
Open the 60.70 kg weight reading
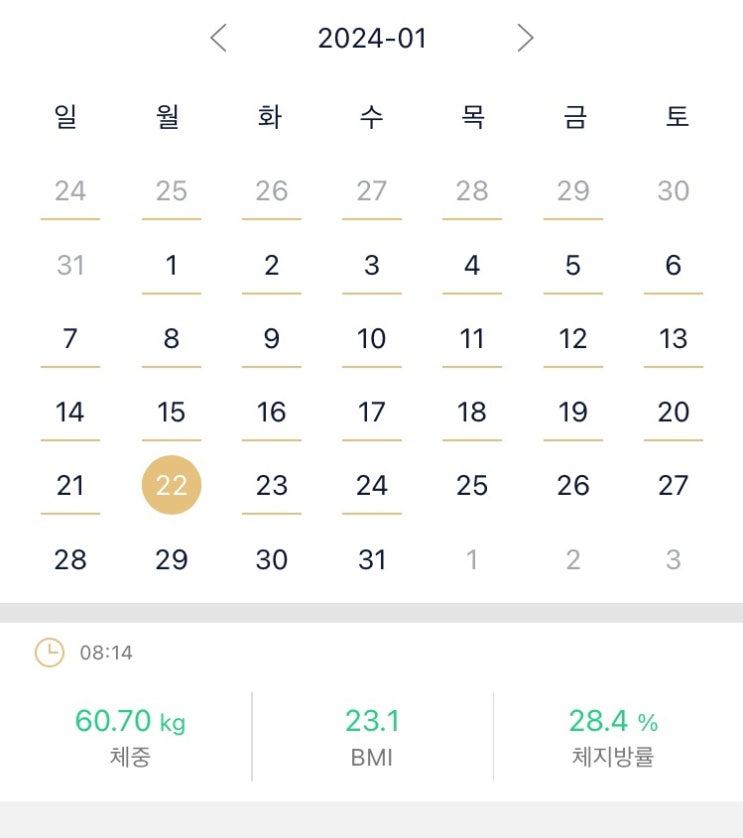[x=130, y=721]
